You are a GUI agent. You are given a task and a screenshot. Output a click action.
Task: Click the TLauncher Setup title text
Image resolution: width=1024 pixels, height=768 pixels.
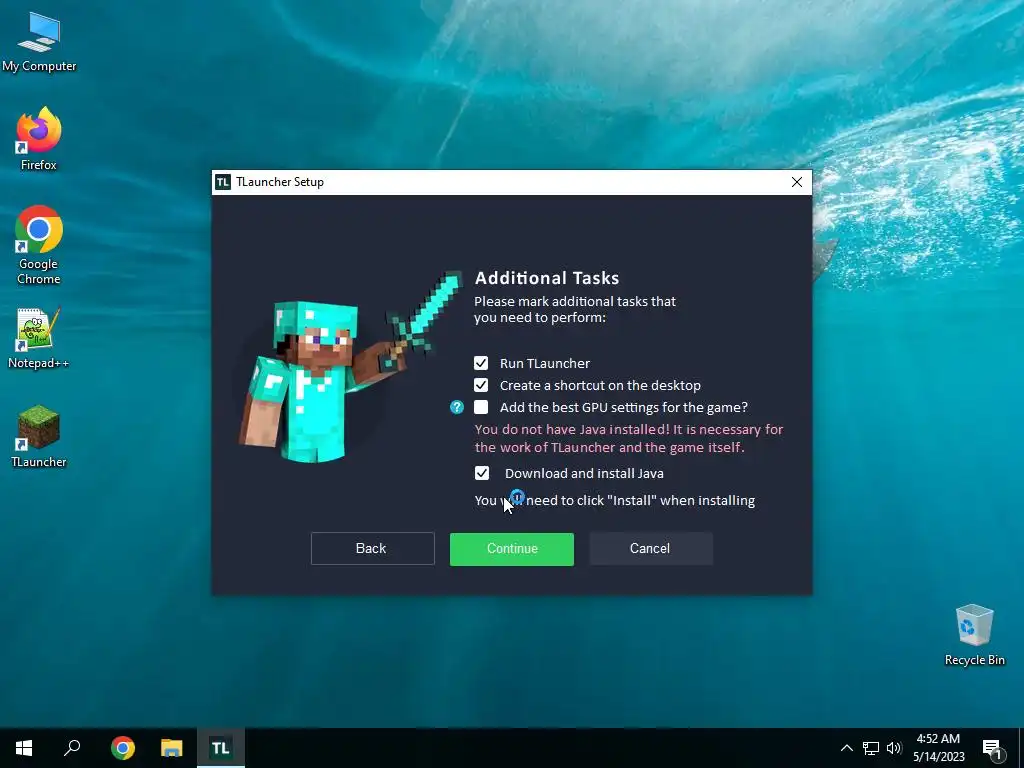click(x=280, y=182)
